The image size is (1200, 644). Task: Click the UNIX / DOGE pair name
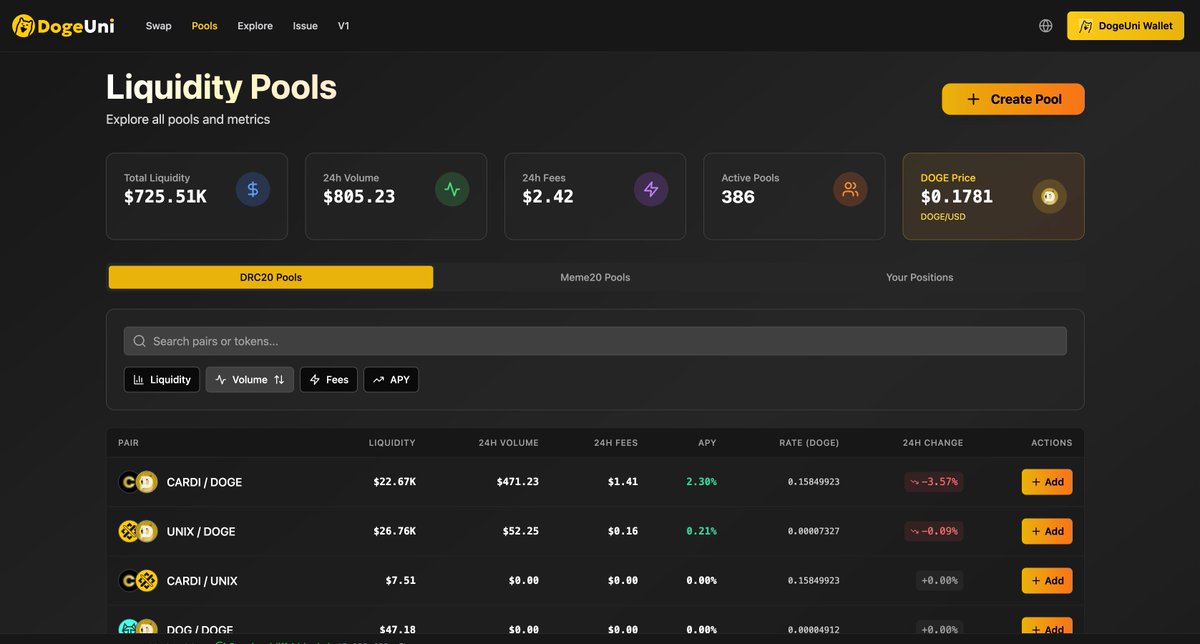pyautogui.click(x=201, y=531)
